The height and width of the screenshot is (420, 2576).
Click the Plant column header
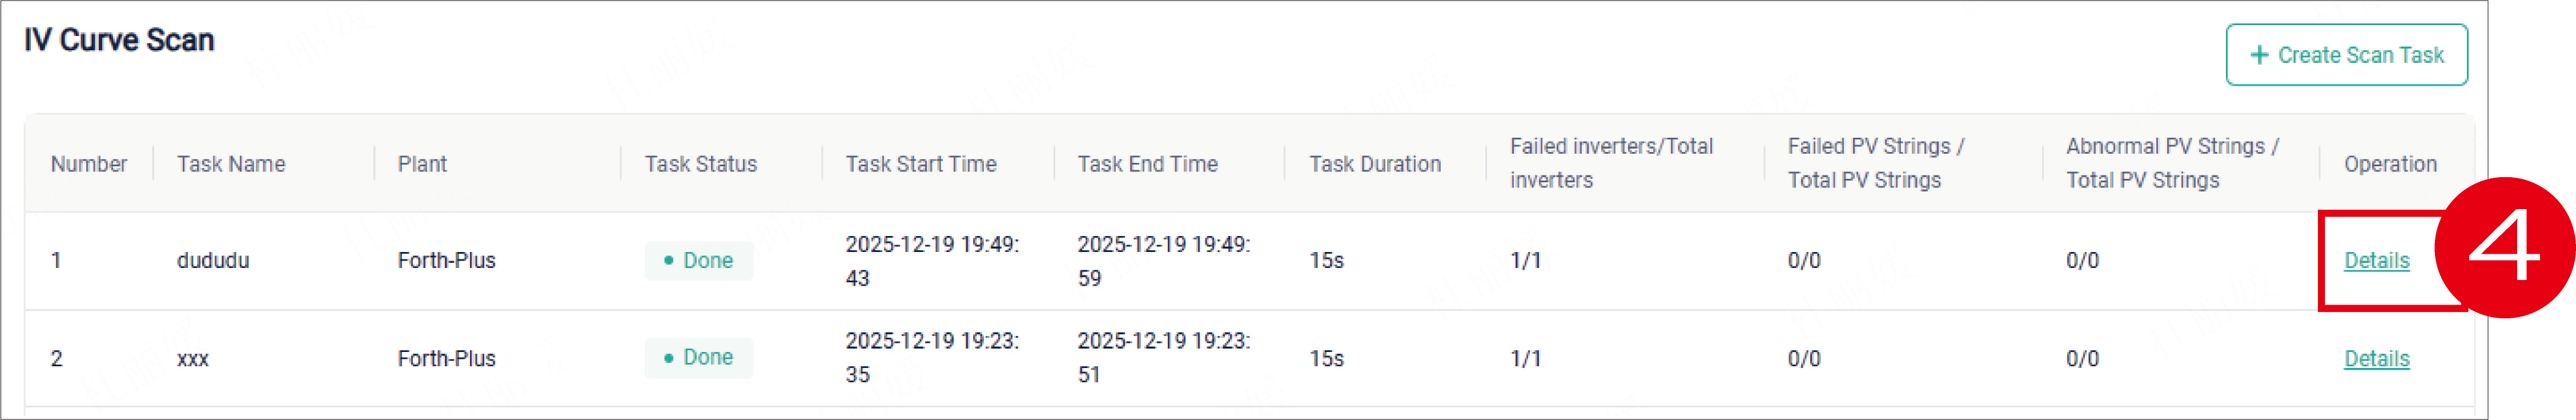422,164
